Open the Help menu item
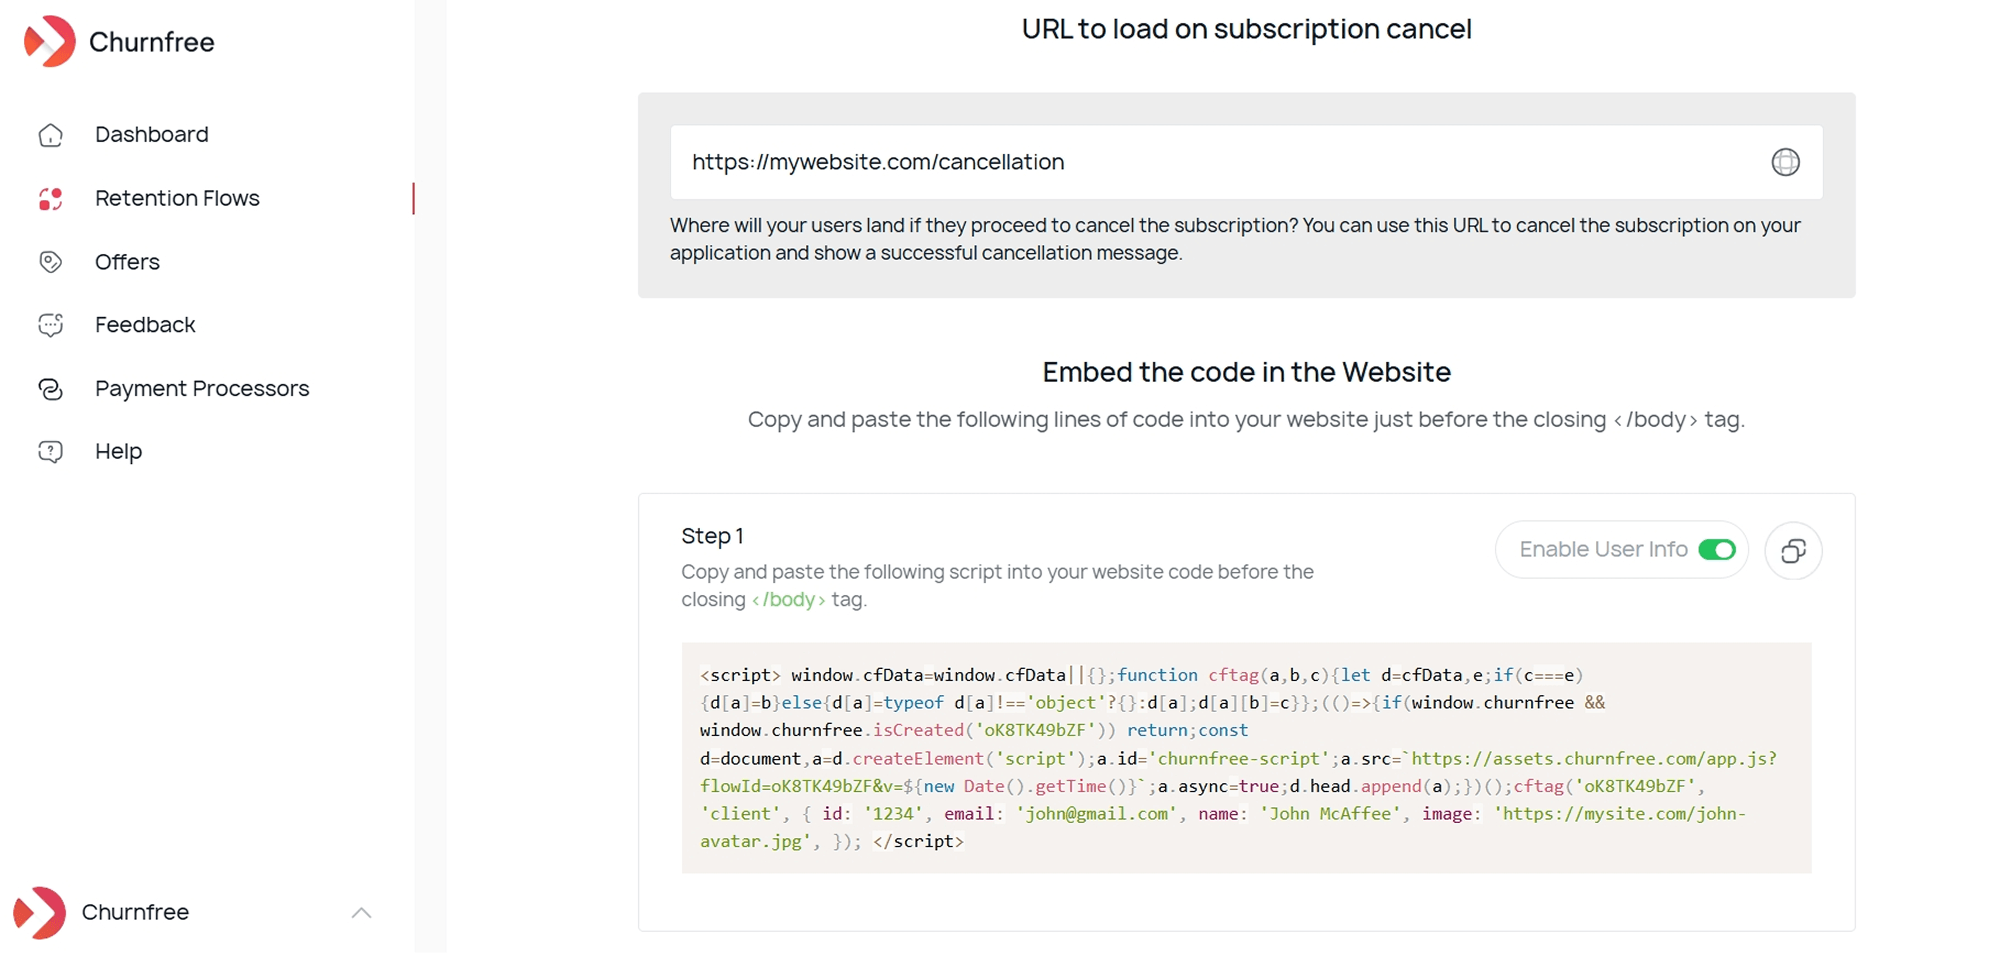The height and width of the screenshot is (953, 2000). [118, 451]
